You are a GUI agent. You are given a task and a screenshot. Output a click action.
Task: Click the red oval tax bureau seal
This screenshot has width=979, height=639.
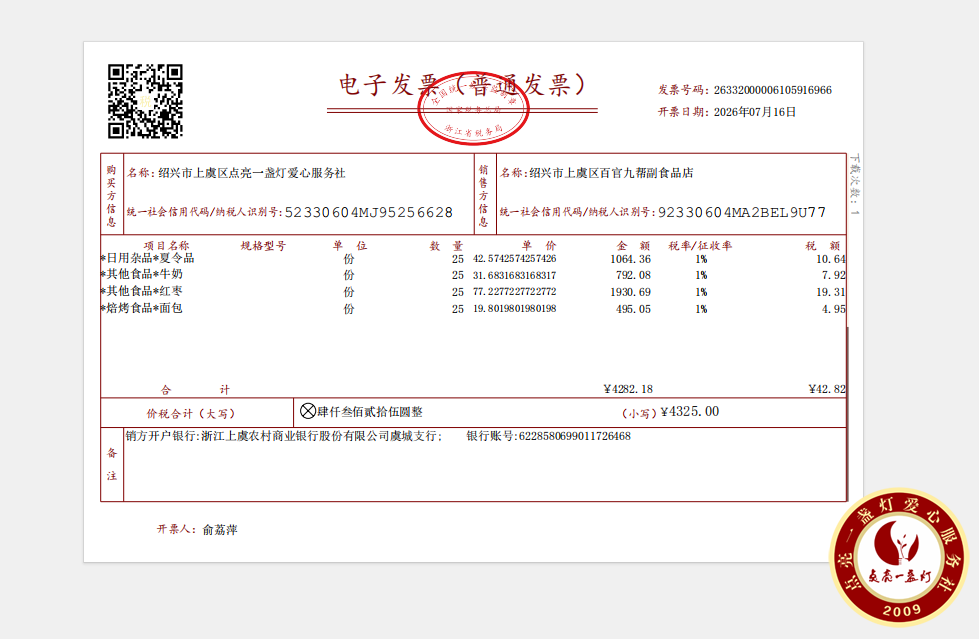click(x=473, y=108)
